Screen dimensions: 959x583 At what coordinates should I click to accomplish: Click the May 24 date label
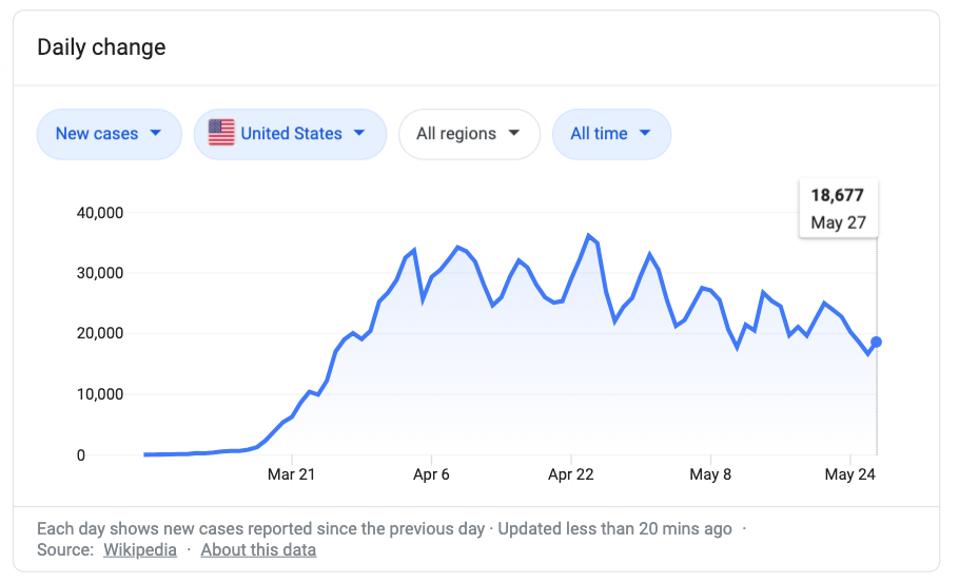pos(850,475)
